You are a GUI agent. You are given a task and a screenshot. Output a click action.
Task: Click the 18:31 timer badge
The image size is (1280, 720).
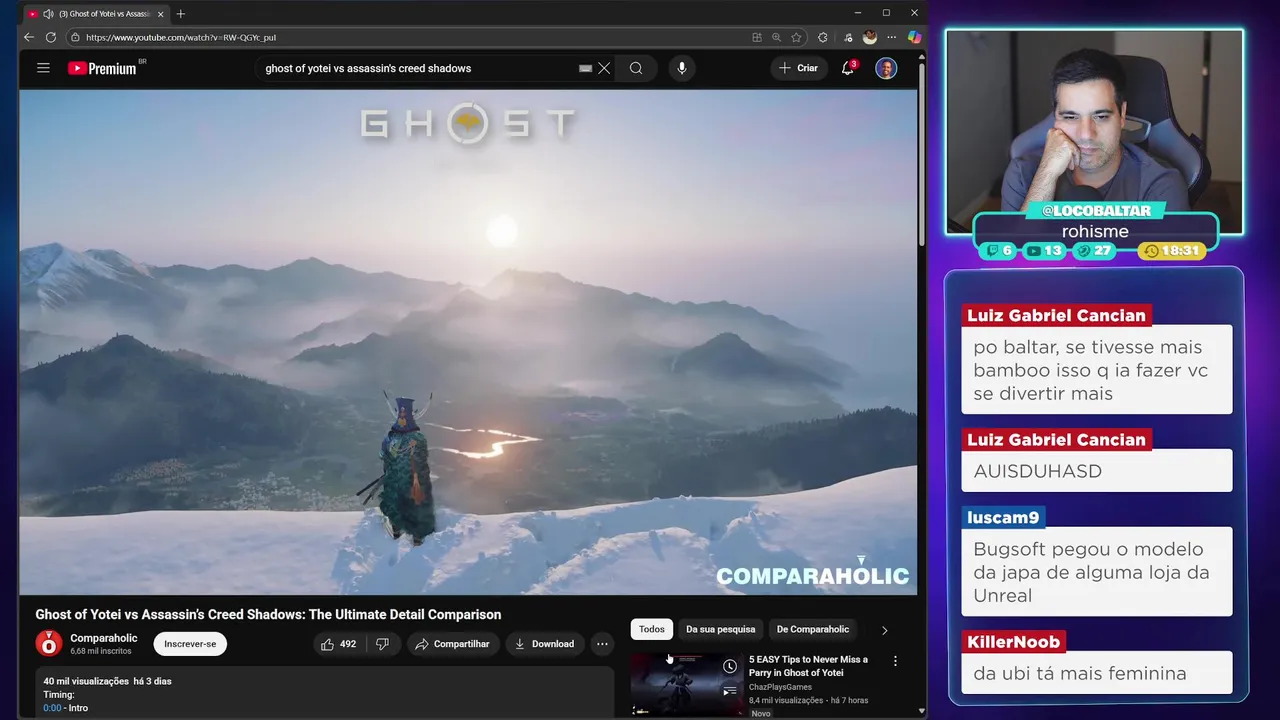(x=1172, y=251)
